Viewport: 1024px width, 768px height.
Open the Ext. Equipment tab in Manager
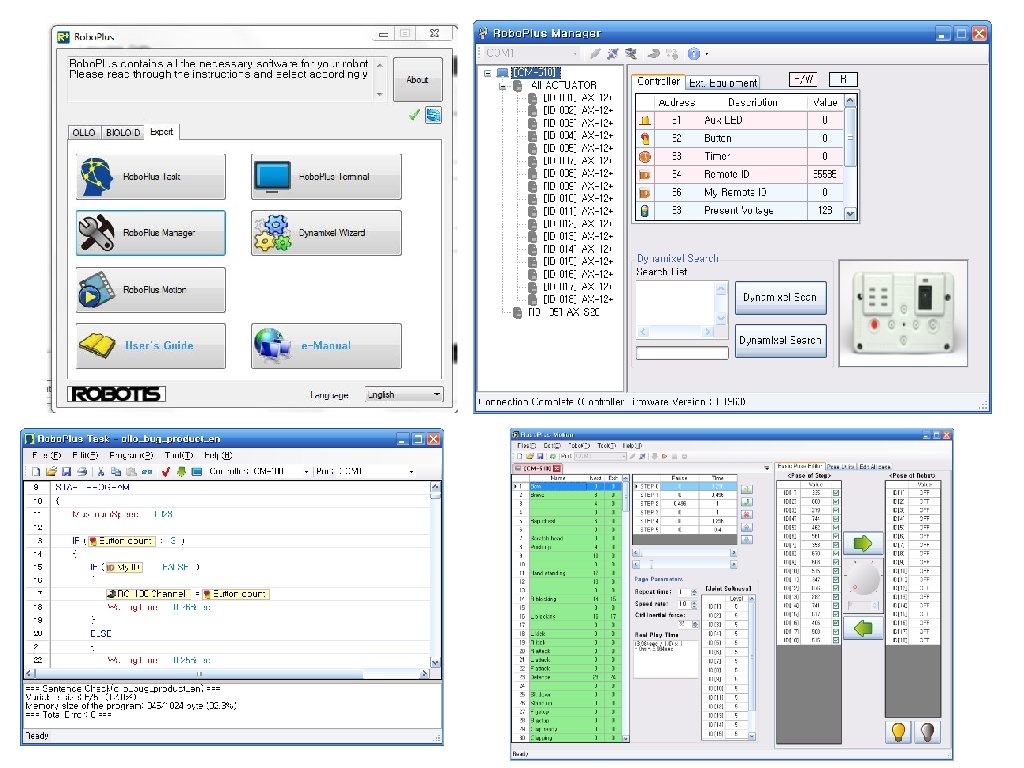point(724,83)
